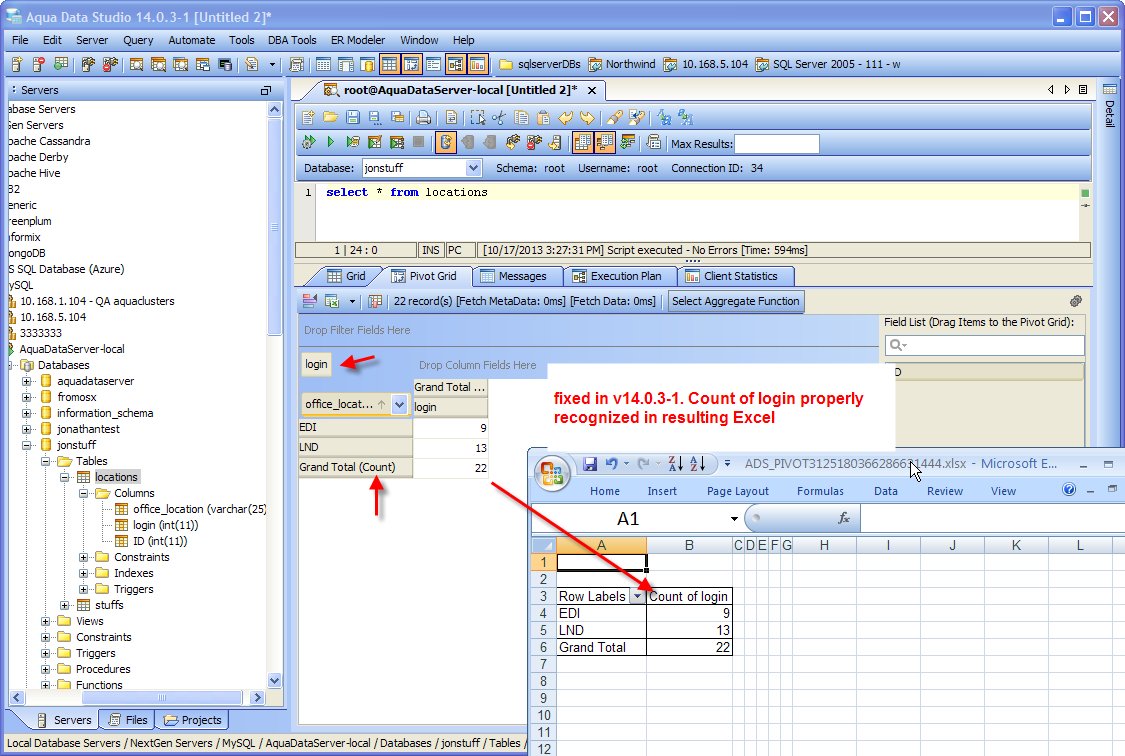Click the Select Aggregate Function button
Viewport: 1125px width, 756px height.
735,301
